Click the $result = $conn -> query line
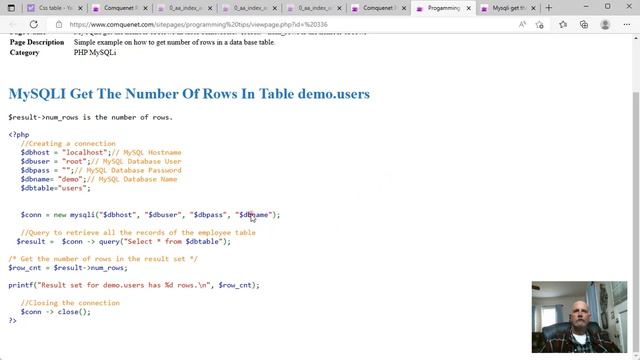The width and height of the screenshot is (640, 360). point(124,242)
